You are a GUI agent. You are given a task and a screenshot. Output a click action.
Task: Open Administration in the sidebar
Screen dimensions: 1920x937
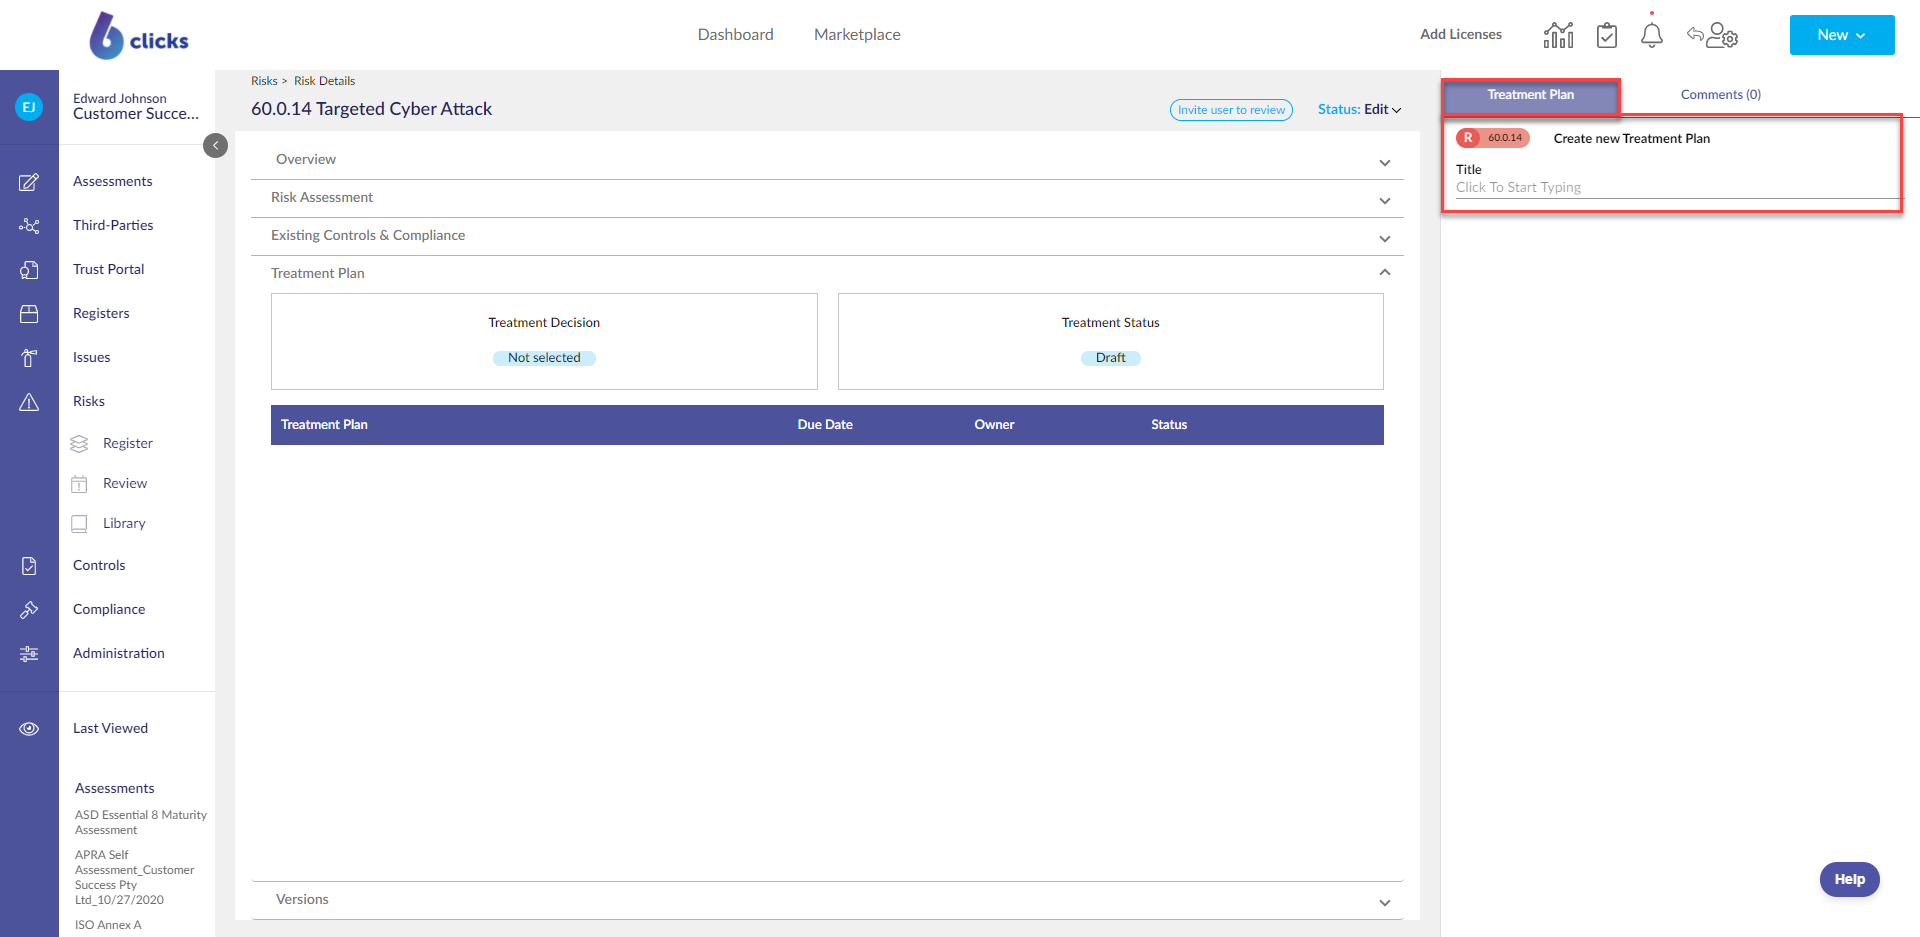[119, 654]
